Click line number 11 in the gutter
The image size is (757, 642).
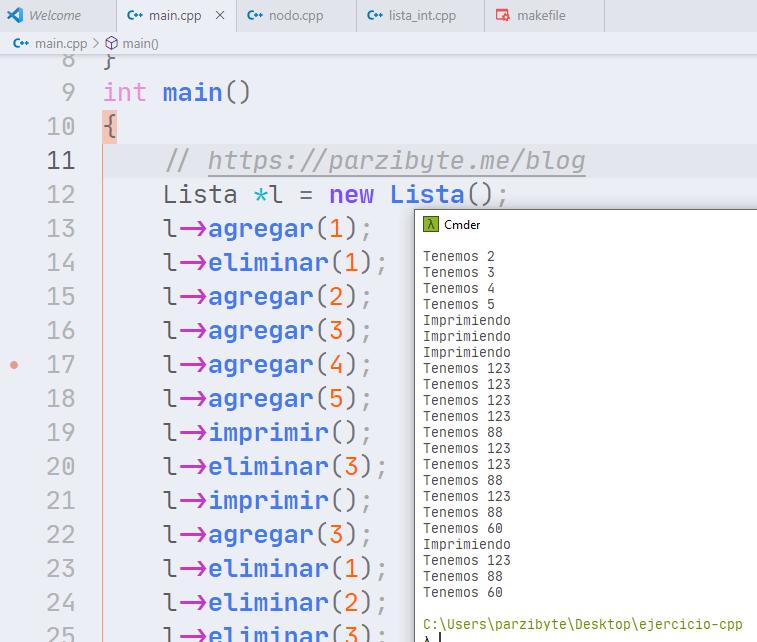pyautogui.click(x=61, y=161)
